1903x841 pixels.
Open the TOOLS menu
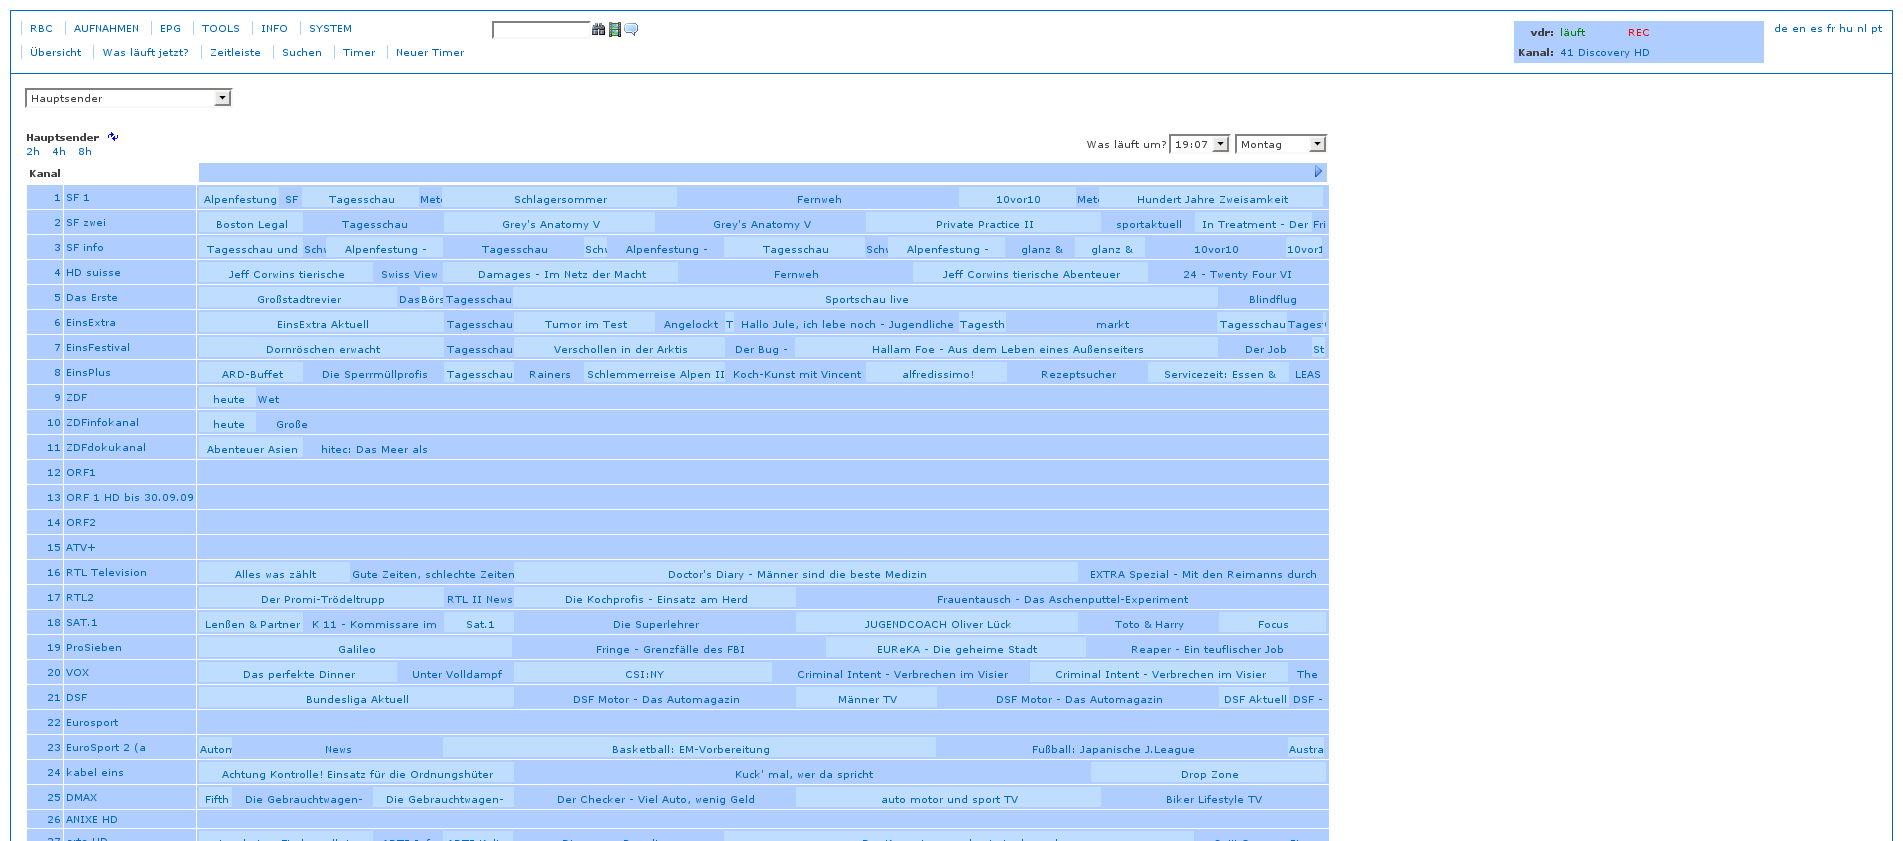tap(221, 29)
